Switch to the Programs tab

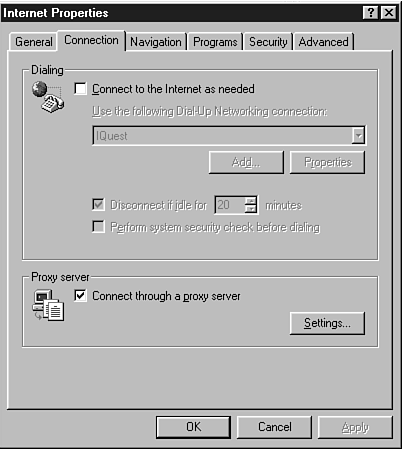pos(215,42)
